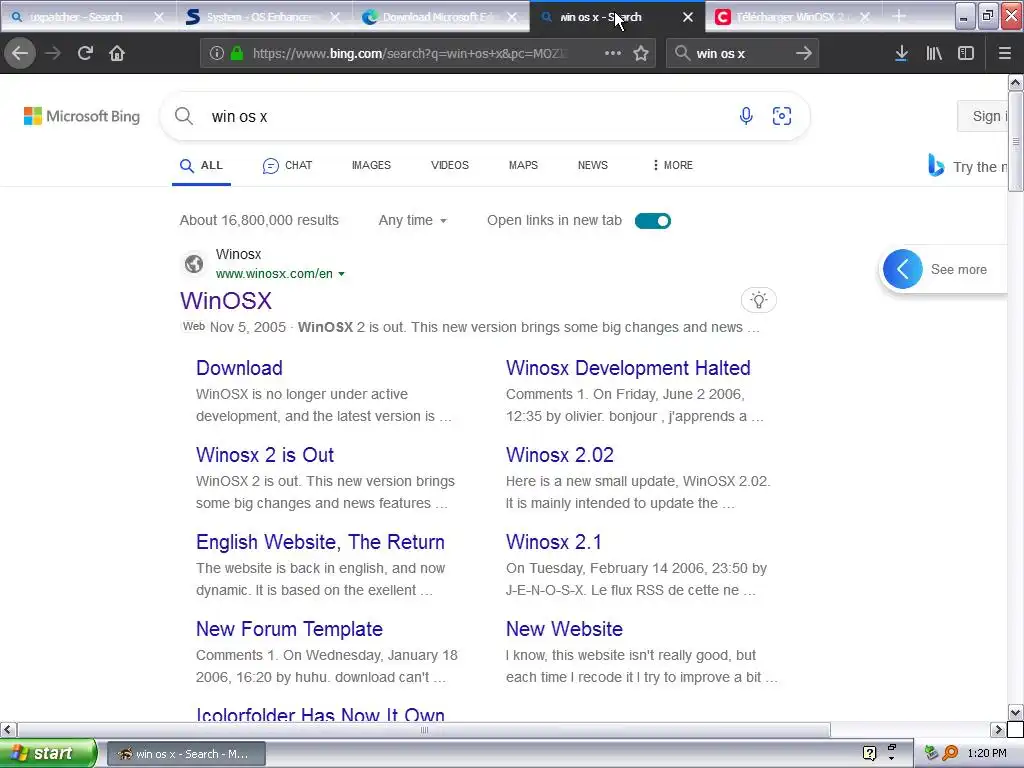Click the lightbulb insights icon beside WinOSX
This screenshot has height=768, width=1024.
coord(758,300)
